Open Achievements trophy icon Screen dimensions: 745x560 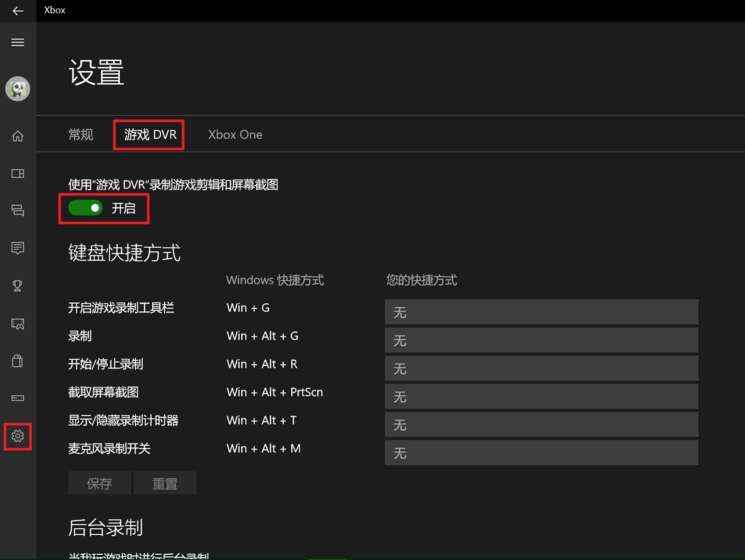[x=17, y=285]
